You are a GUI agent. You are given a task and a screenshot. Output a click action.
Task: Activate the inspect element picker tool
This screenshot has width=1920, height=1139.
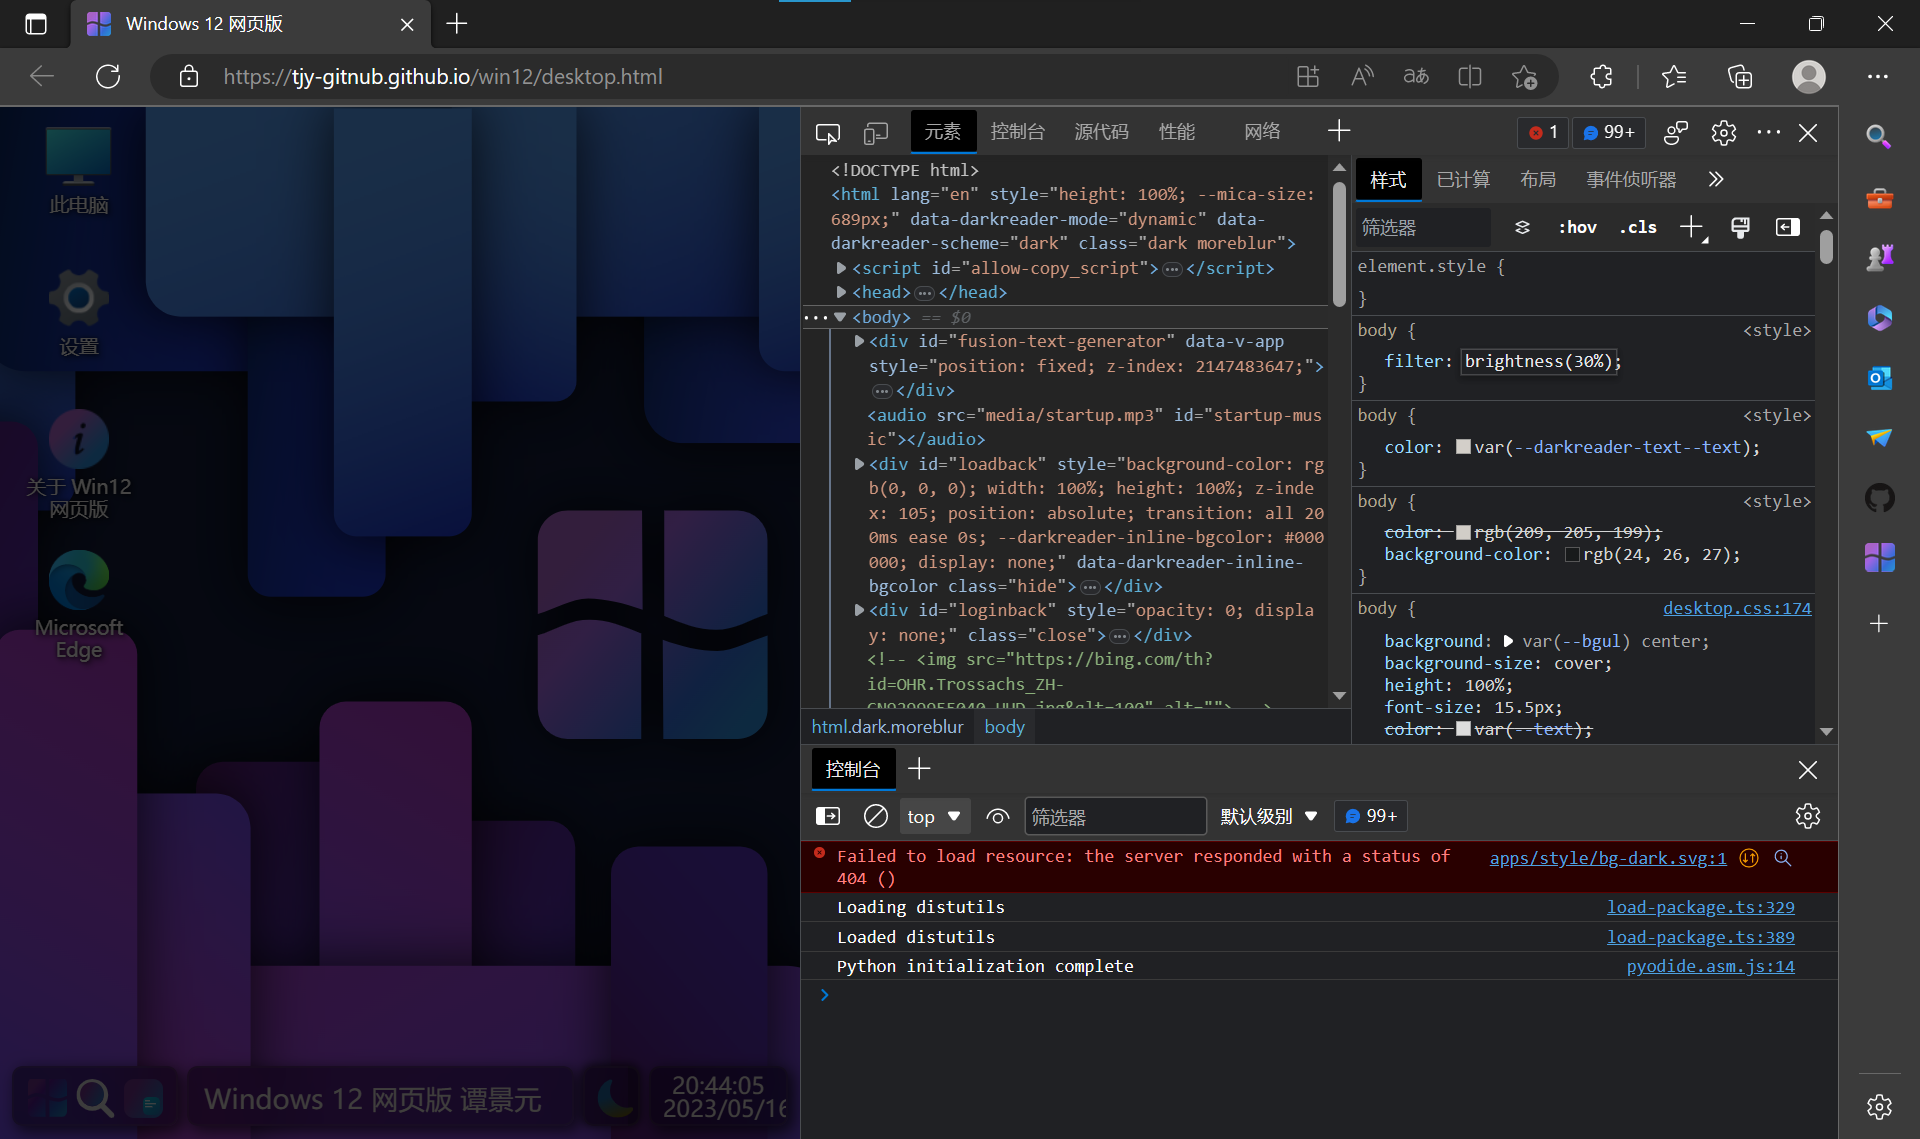pos(827,133)
